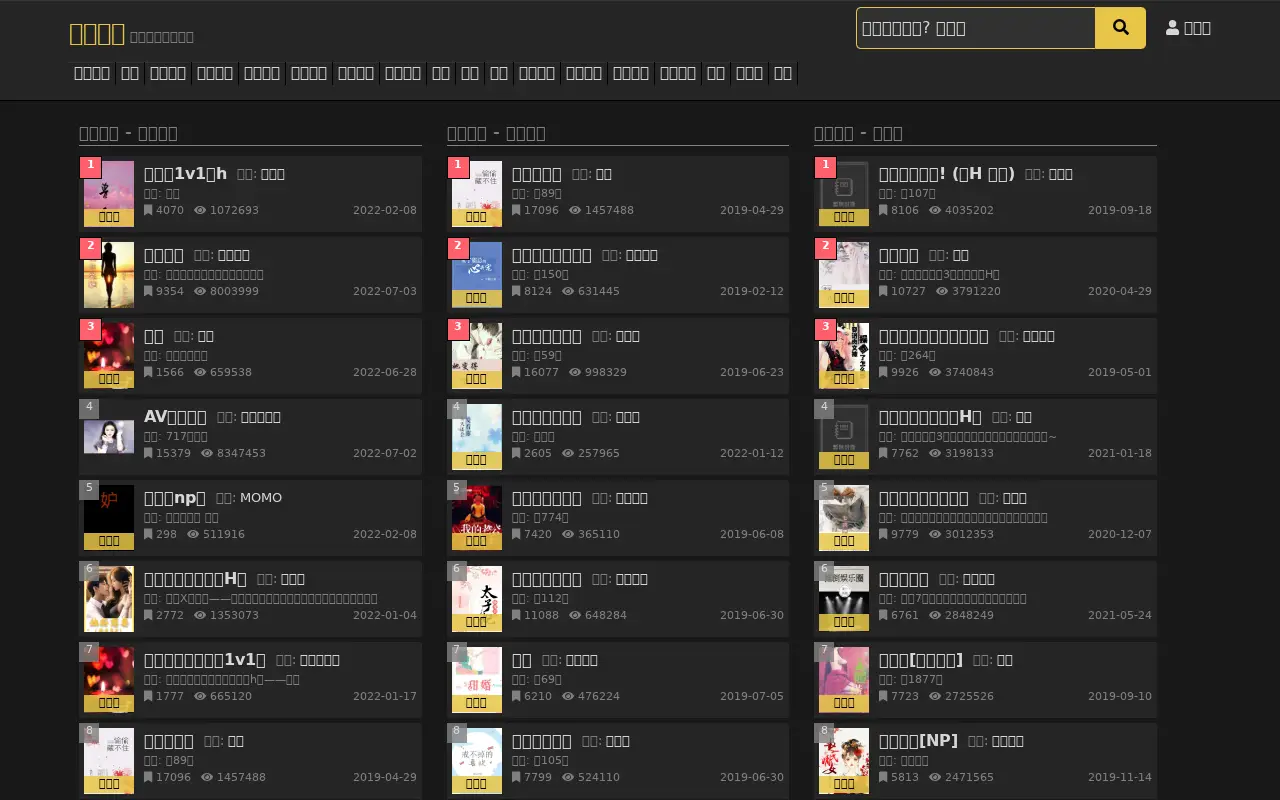Click bookmark icon next to 2605

pyautogui.click(x=516, y=454)
